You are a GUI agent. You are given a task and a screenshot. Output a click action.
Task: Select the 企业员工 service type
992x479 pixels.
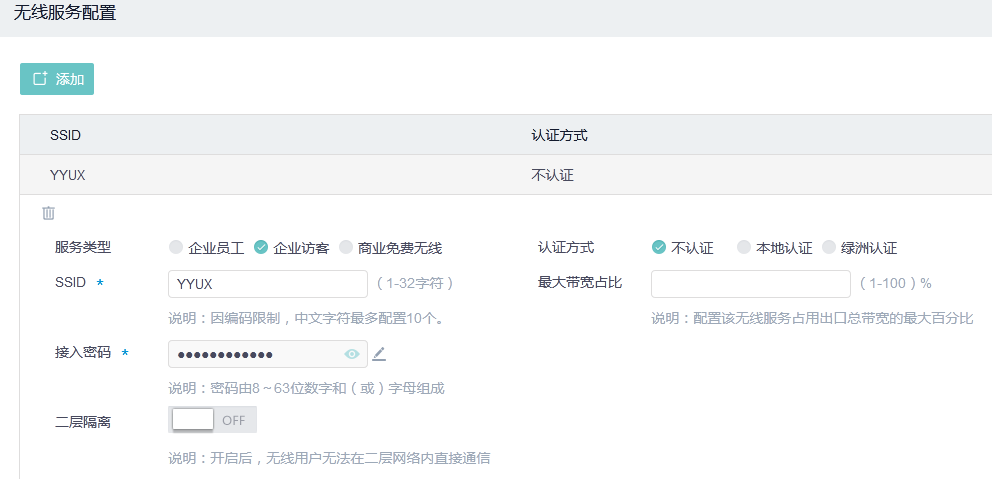point(177,248)
